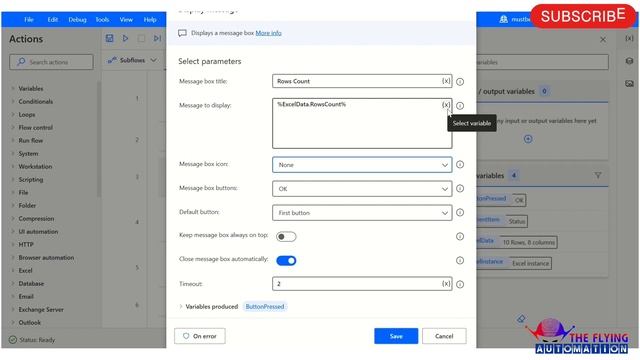
Task: Info icon next to Message box icon
Action: [x=460, y=164]
